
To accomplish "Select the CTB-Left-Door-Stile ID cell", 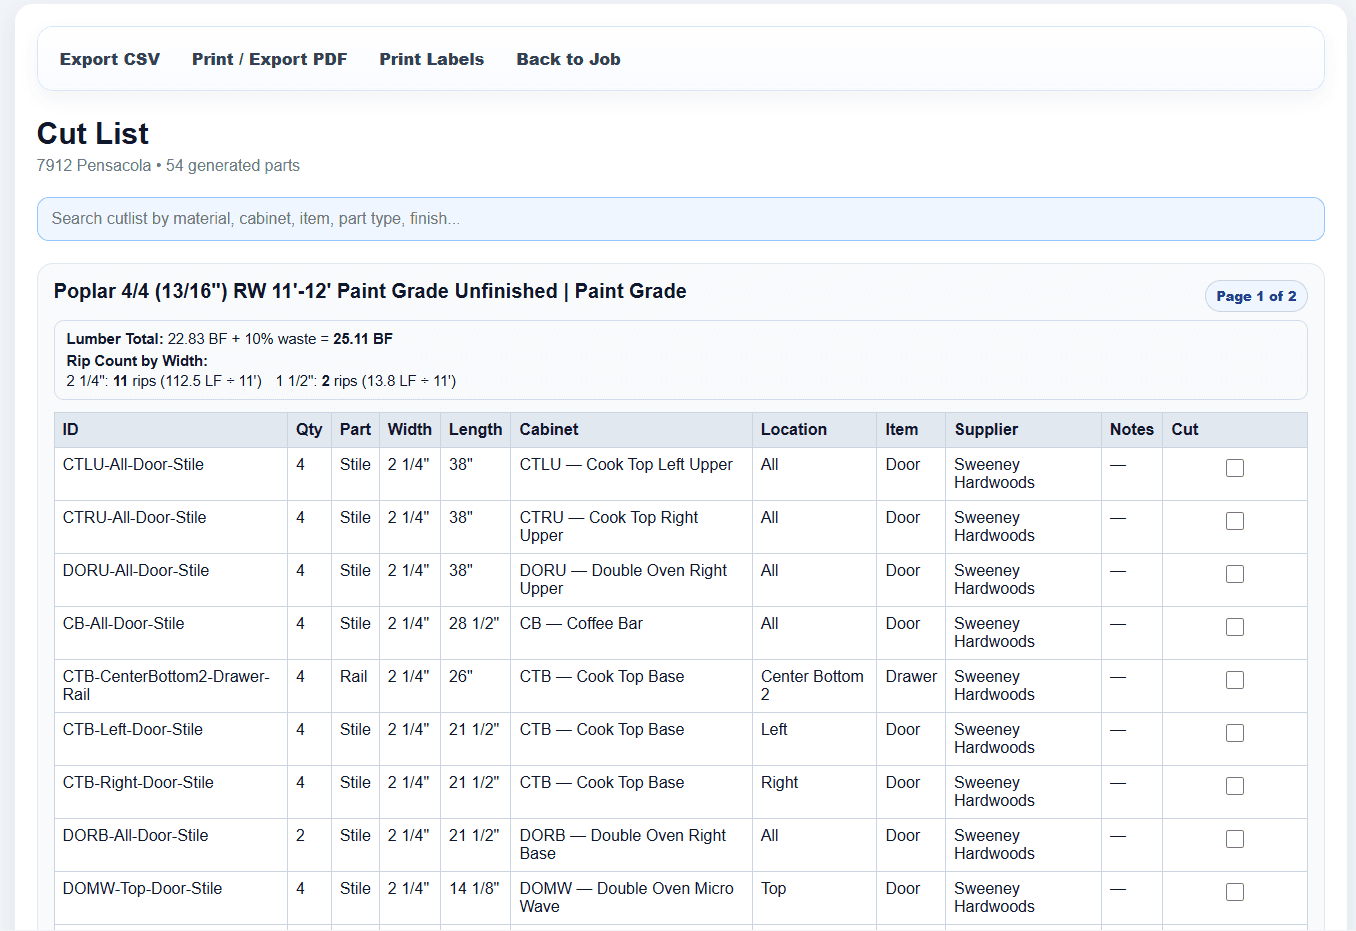I will (x=171, y=739).
